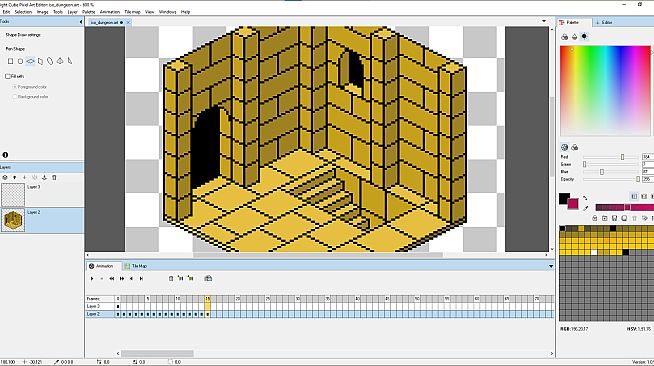
Task: Open the Windows menu
Action: point(168,12)
